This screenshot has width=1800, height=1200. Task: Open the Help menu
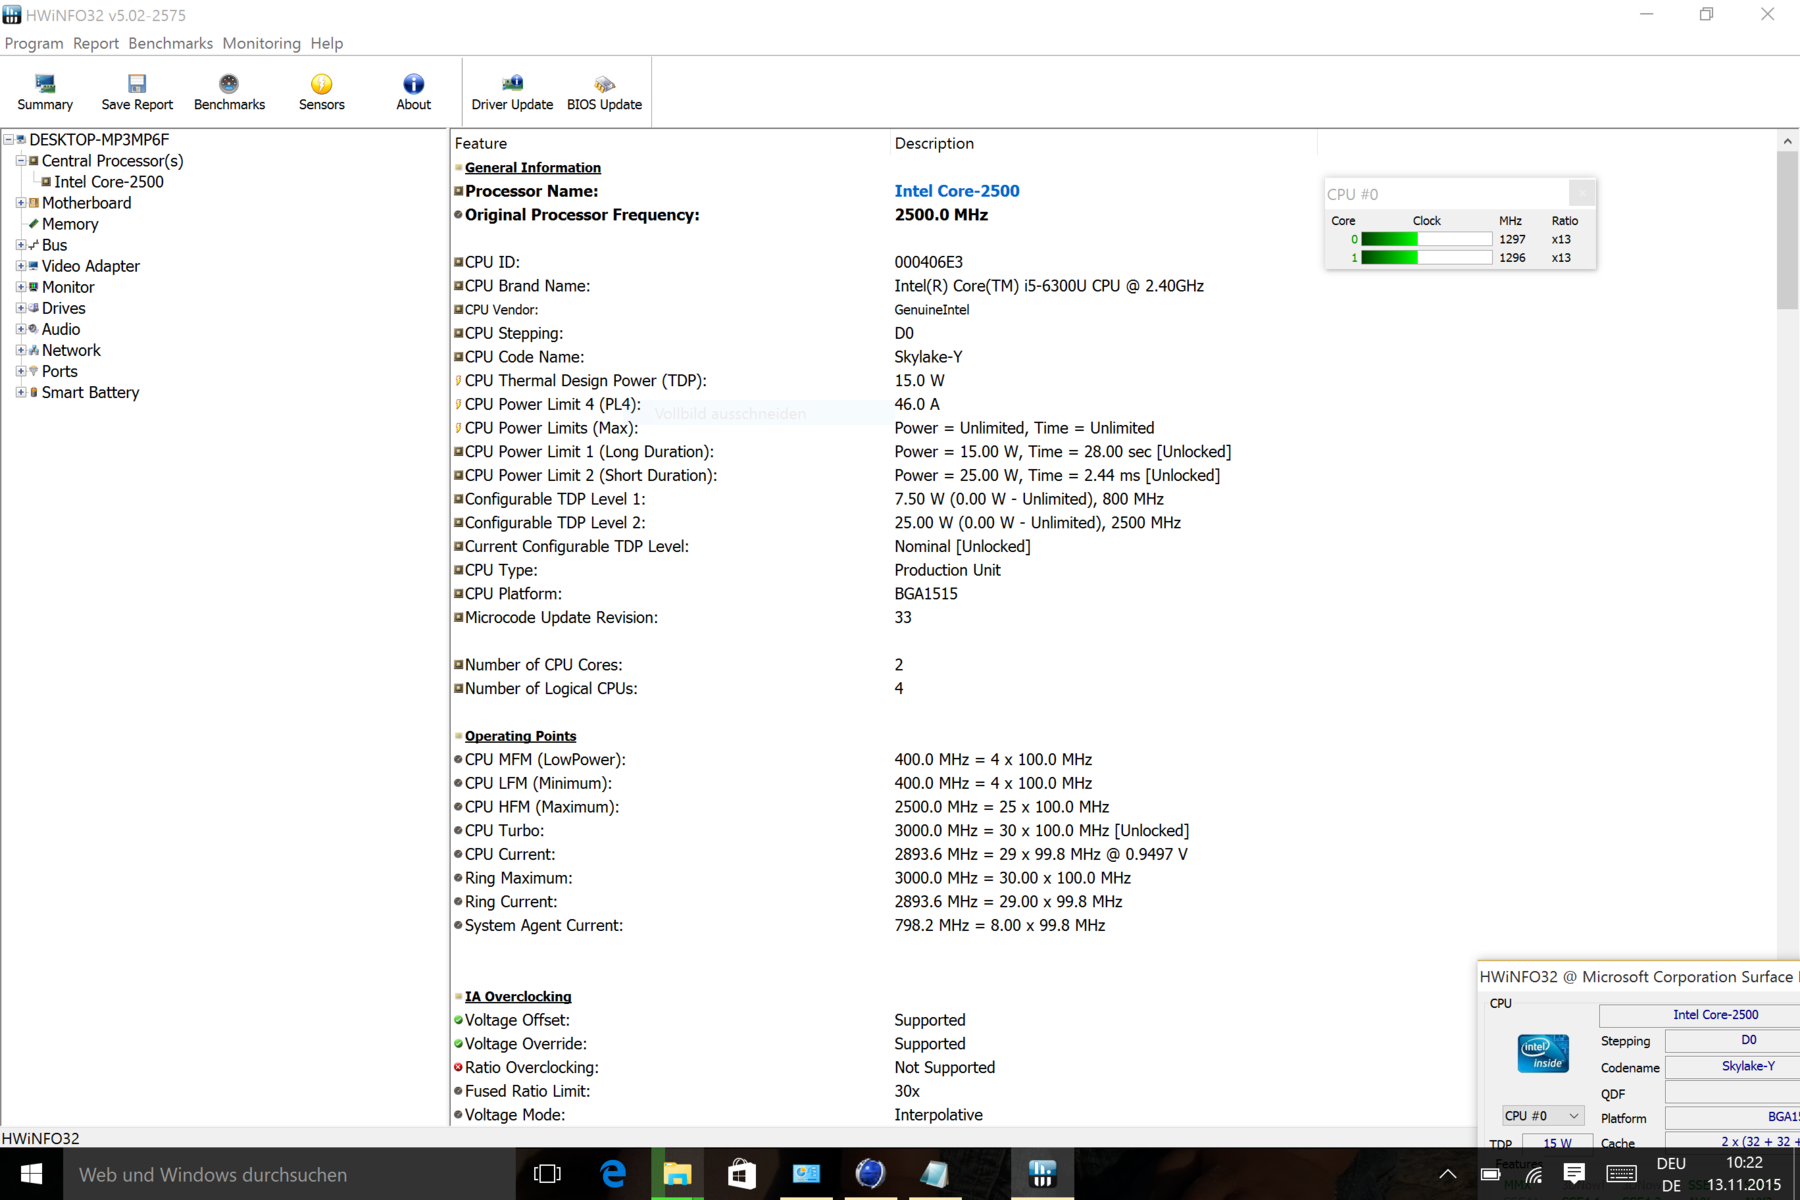point(326,43)
